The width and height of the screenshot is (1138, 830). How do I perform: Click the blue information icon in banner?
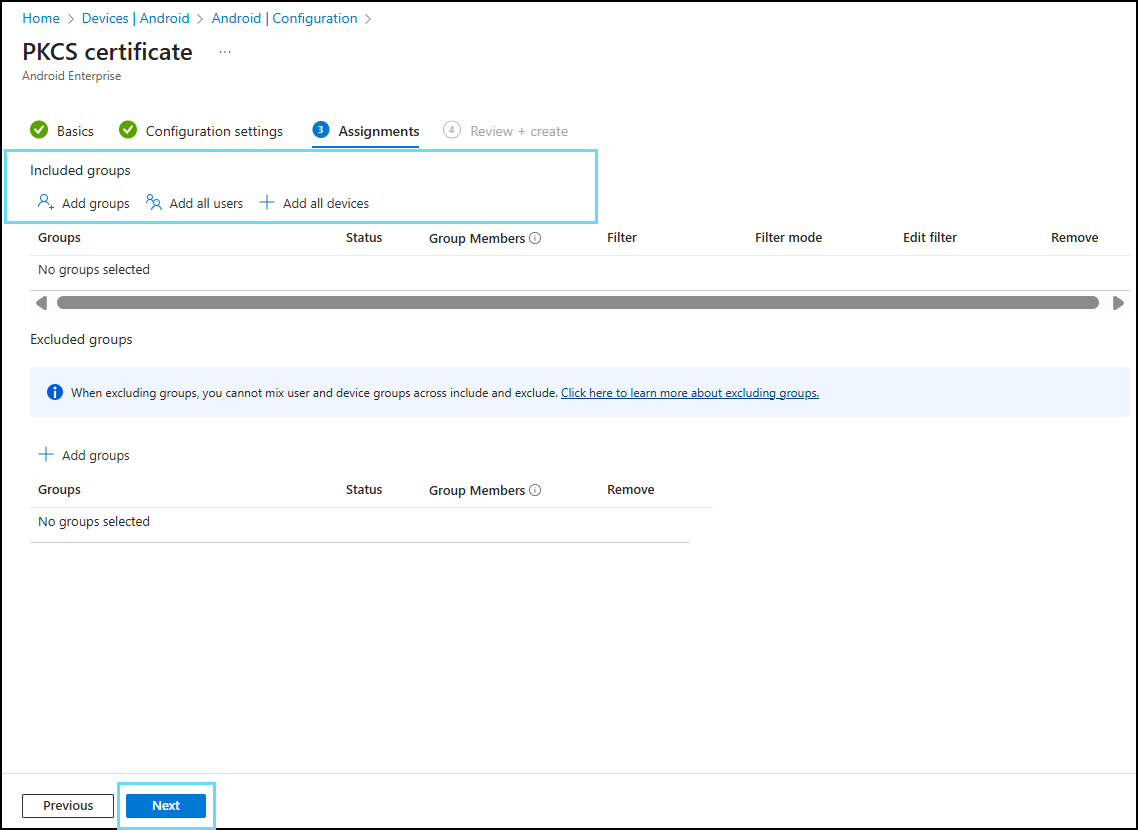[55, 392]
